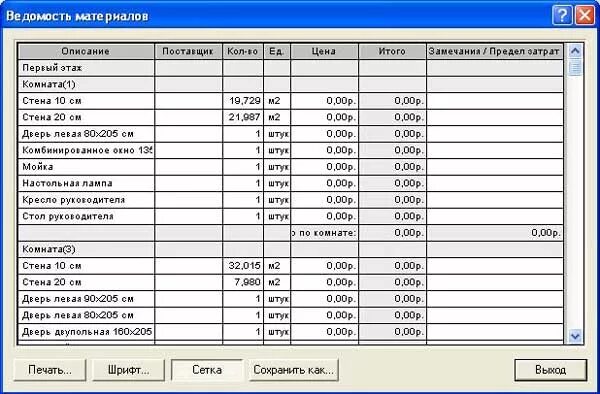
Task: Click the scrollbar down arrow
Action: 575,336
